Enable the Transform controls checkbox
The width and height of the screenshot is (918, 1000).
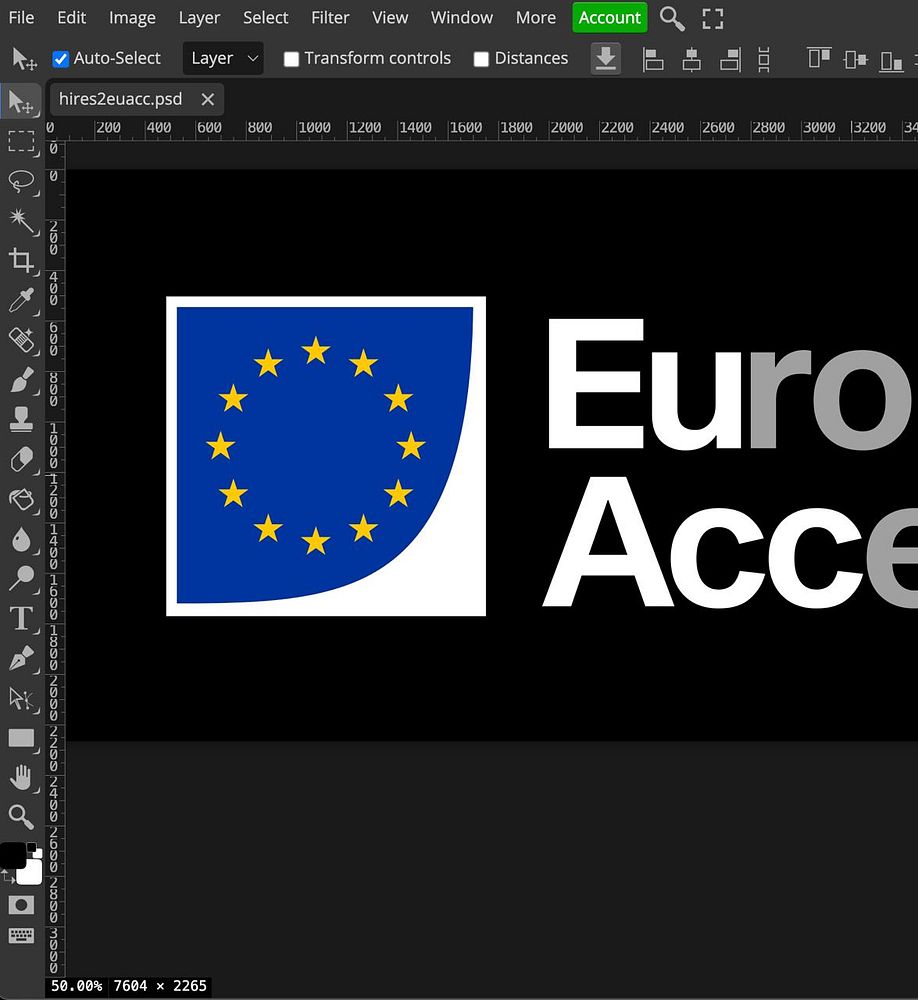click(x=291, y=59)
